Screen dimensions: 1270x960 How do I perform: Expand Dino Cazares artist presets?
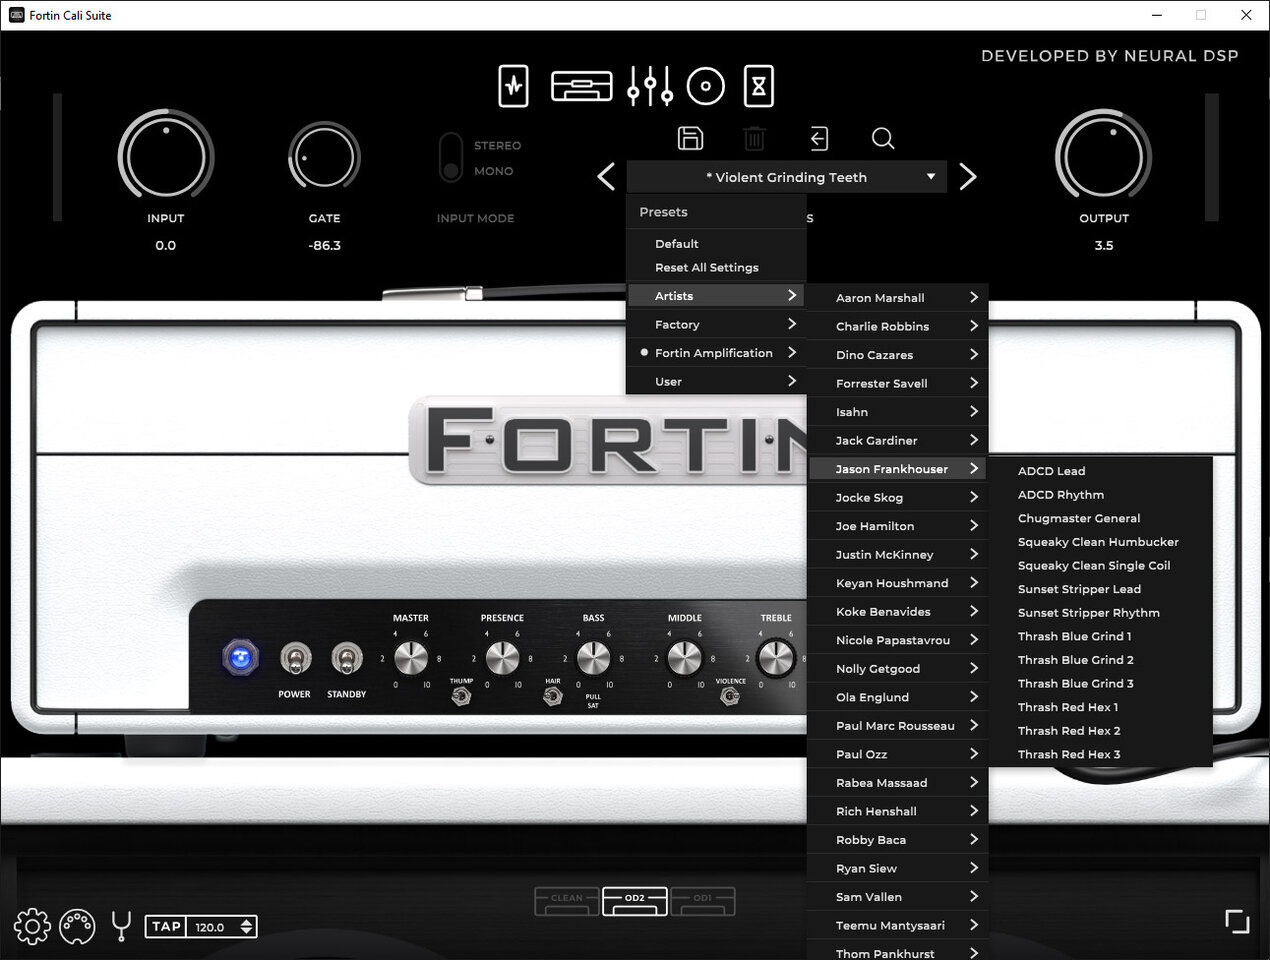click(x=898, y=354)
